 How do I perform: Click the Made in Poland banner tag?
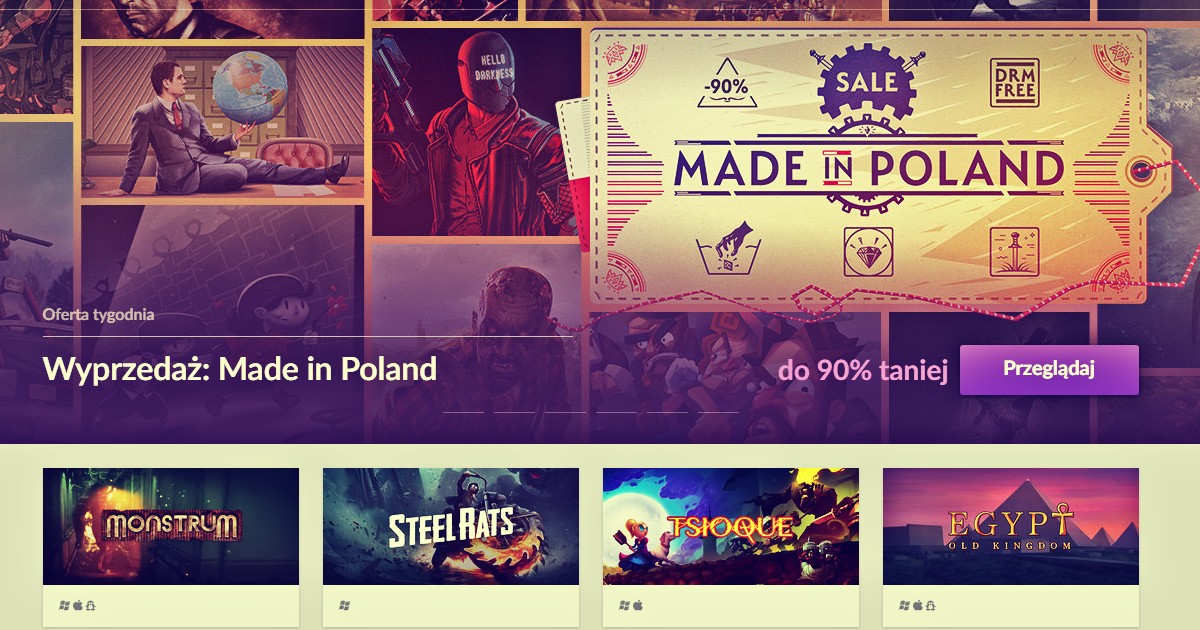868,167
